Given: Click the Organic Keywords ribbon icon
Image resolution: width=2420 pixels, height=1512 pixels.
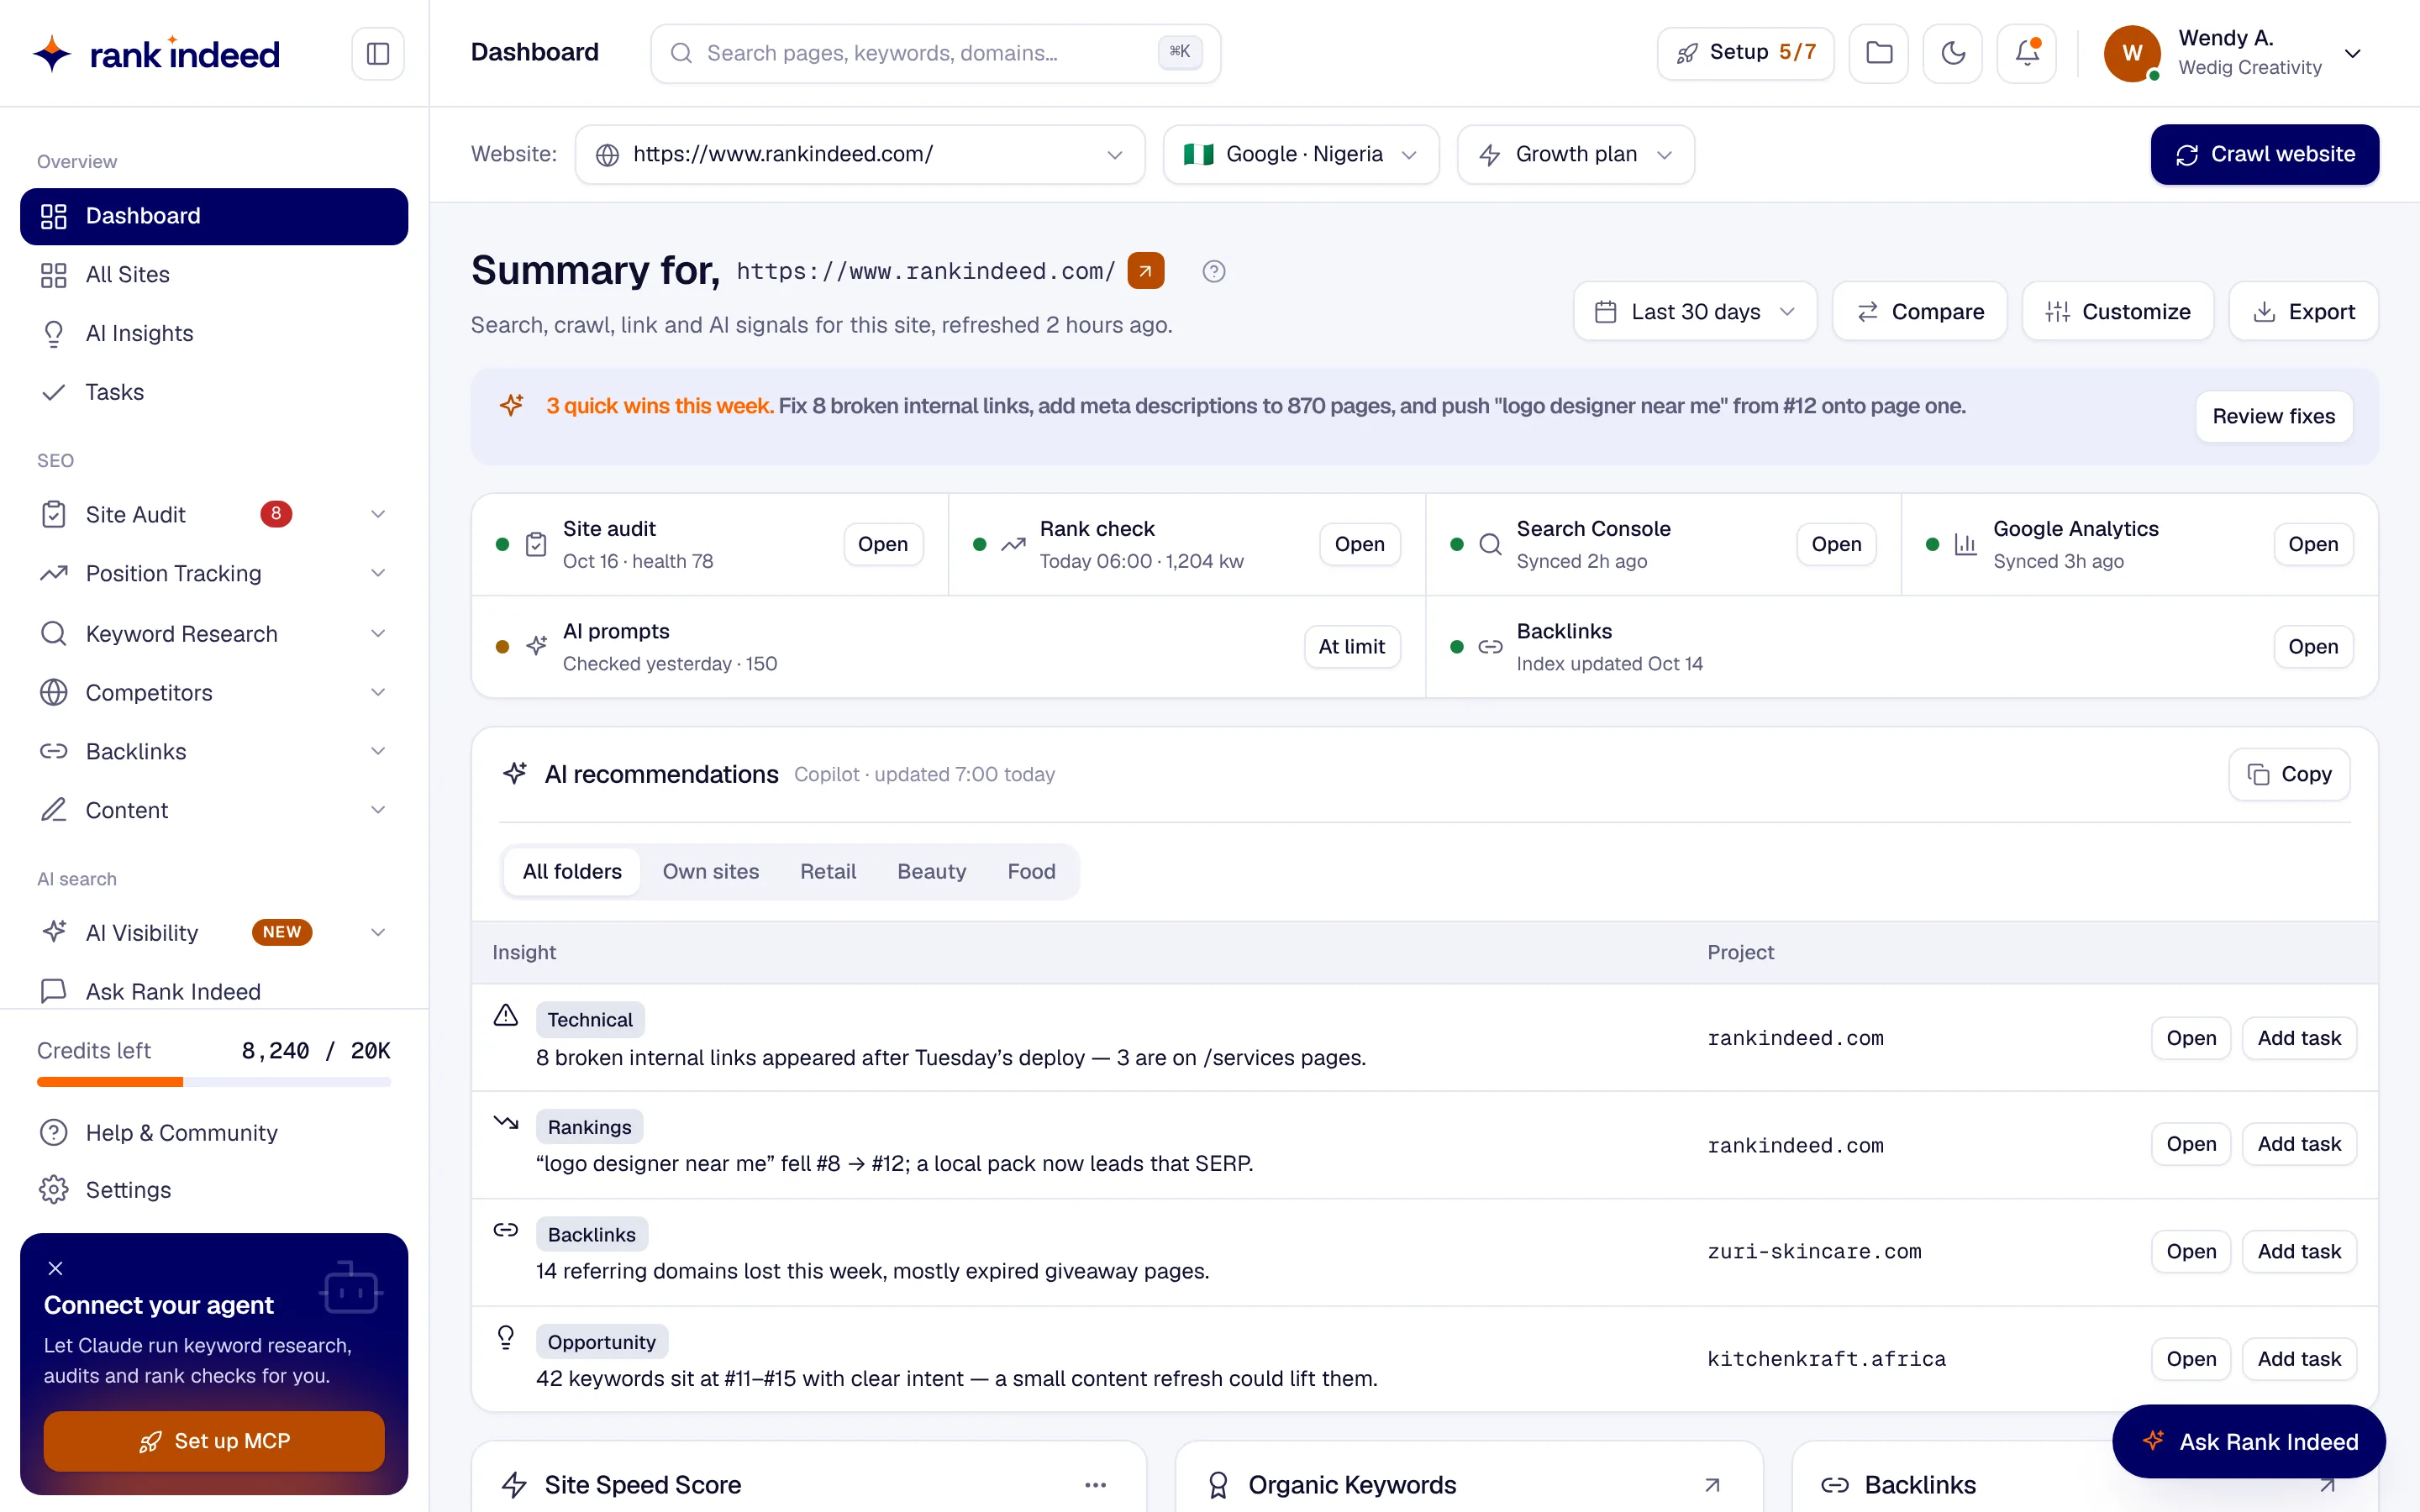Looking at the screenshot, I should click(x=1218, y=1485).
